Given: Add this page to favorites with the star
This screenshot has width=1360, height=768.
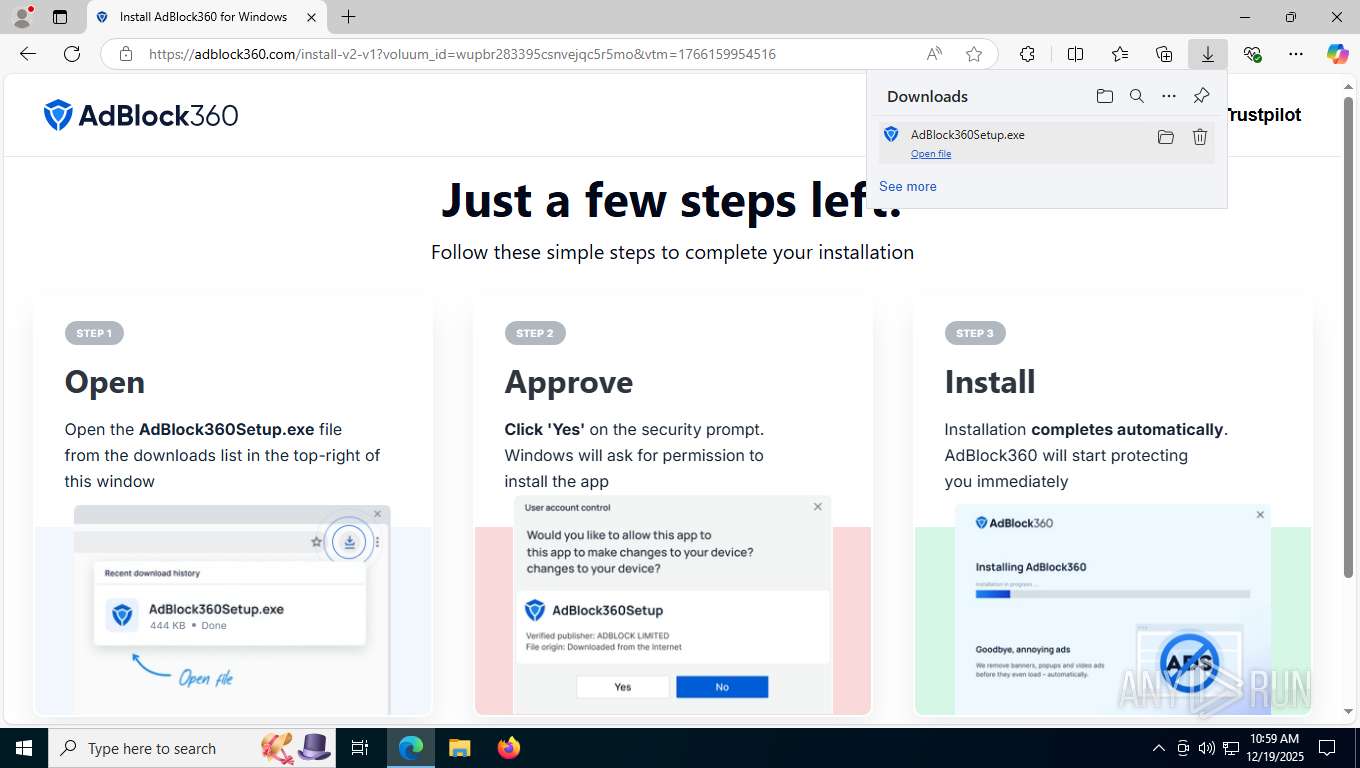Looking at the screenshot, I should (x=974, y=54).
